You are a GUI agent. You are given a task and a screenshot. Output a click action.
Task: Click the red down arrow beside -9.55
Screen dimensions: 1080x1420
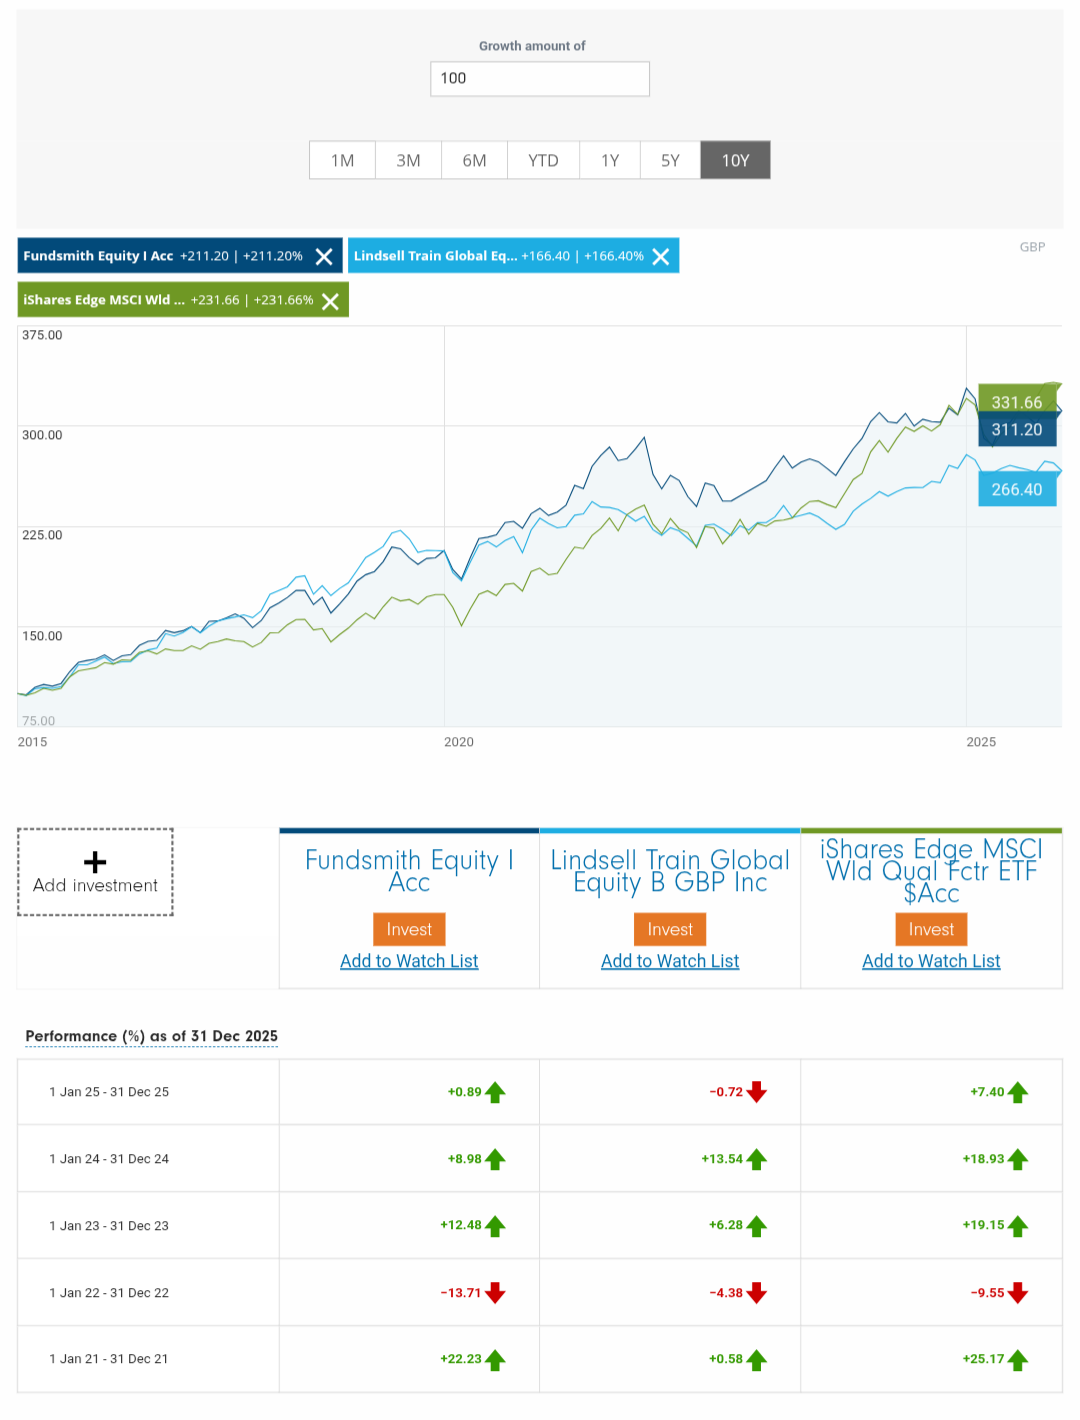pyautogui.click(x=1018, y=1293)
